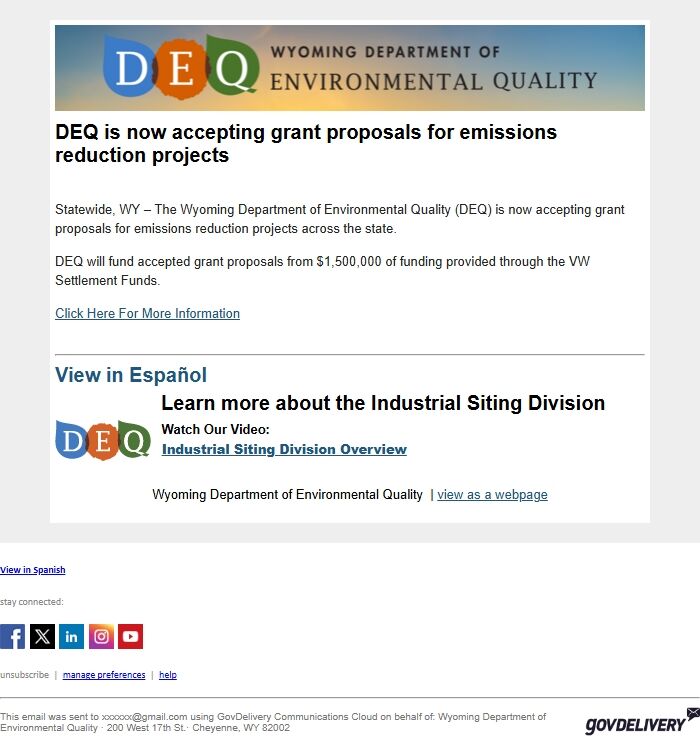Open 'View in Español' heading link
The image size is (700, 739).
[131, 375]
